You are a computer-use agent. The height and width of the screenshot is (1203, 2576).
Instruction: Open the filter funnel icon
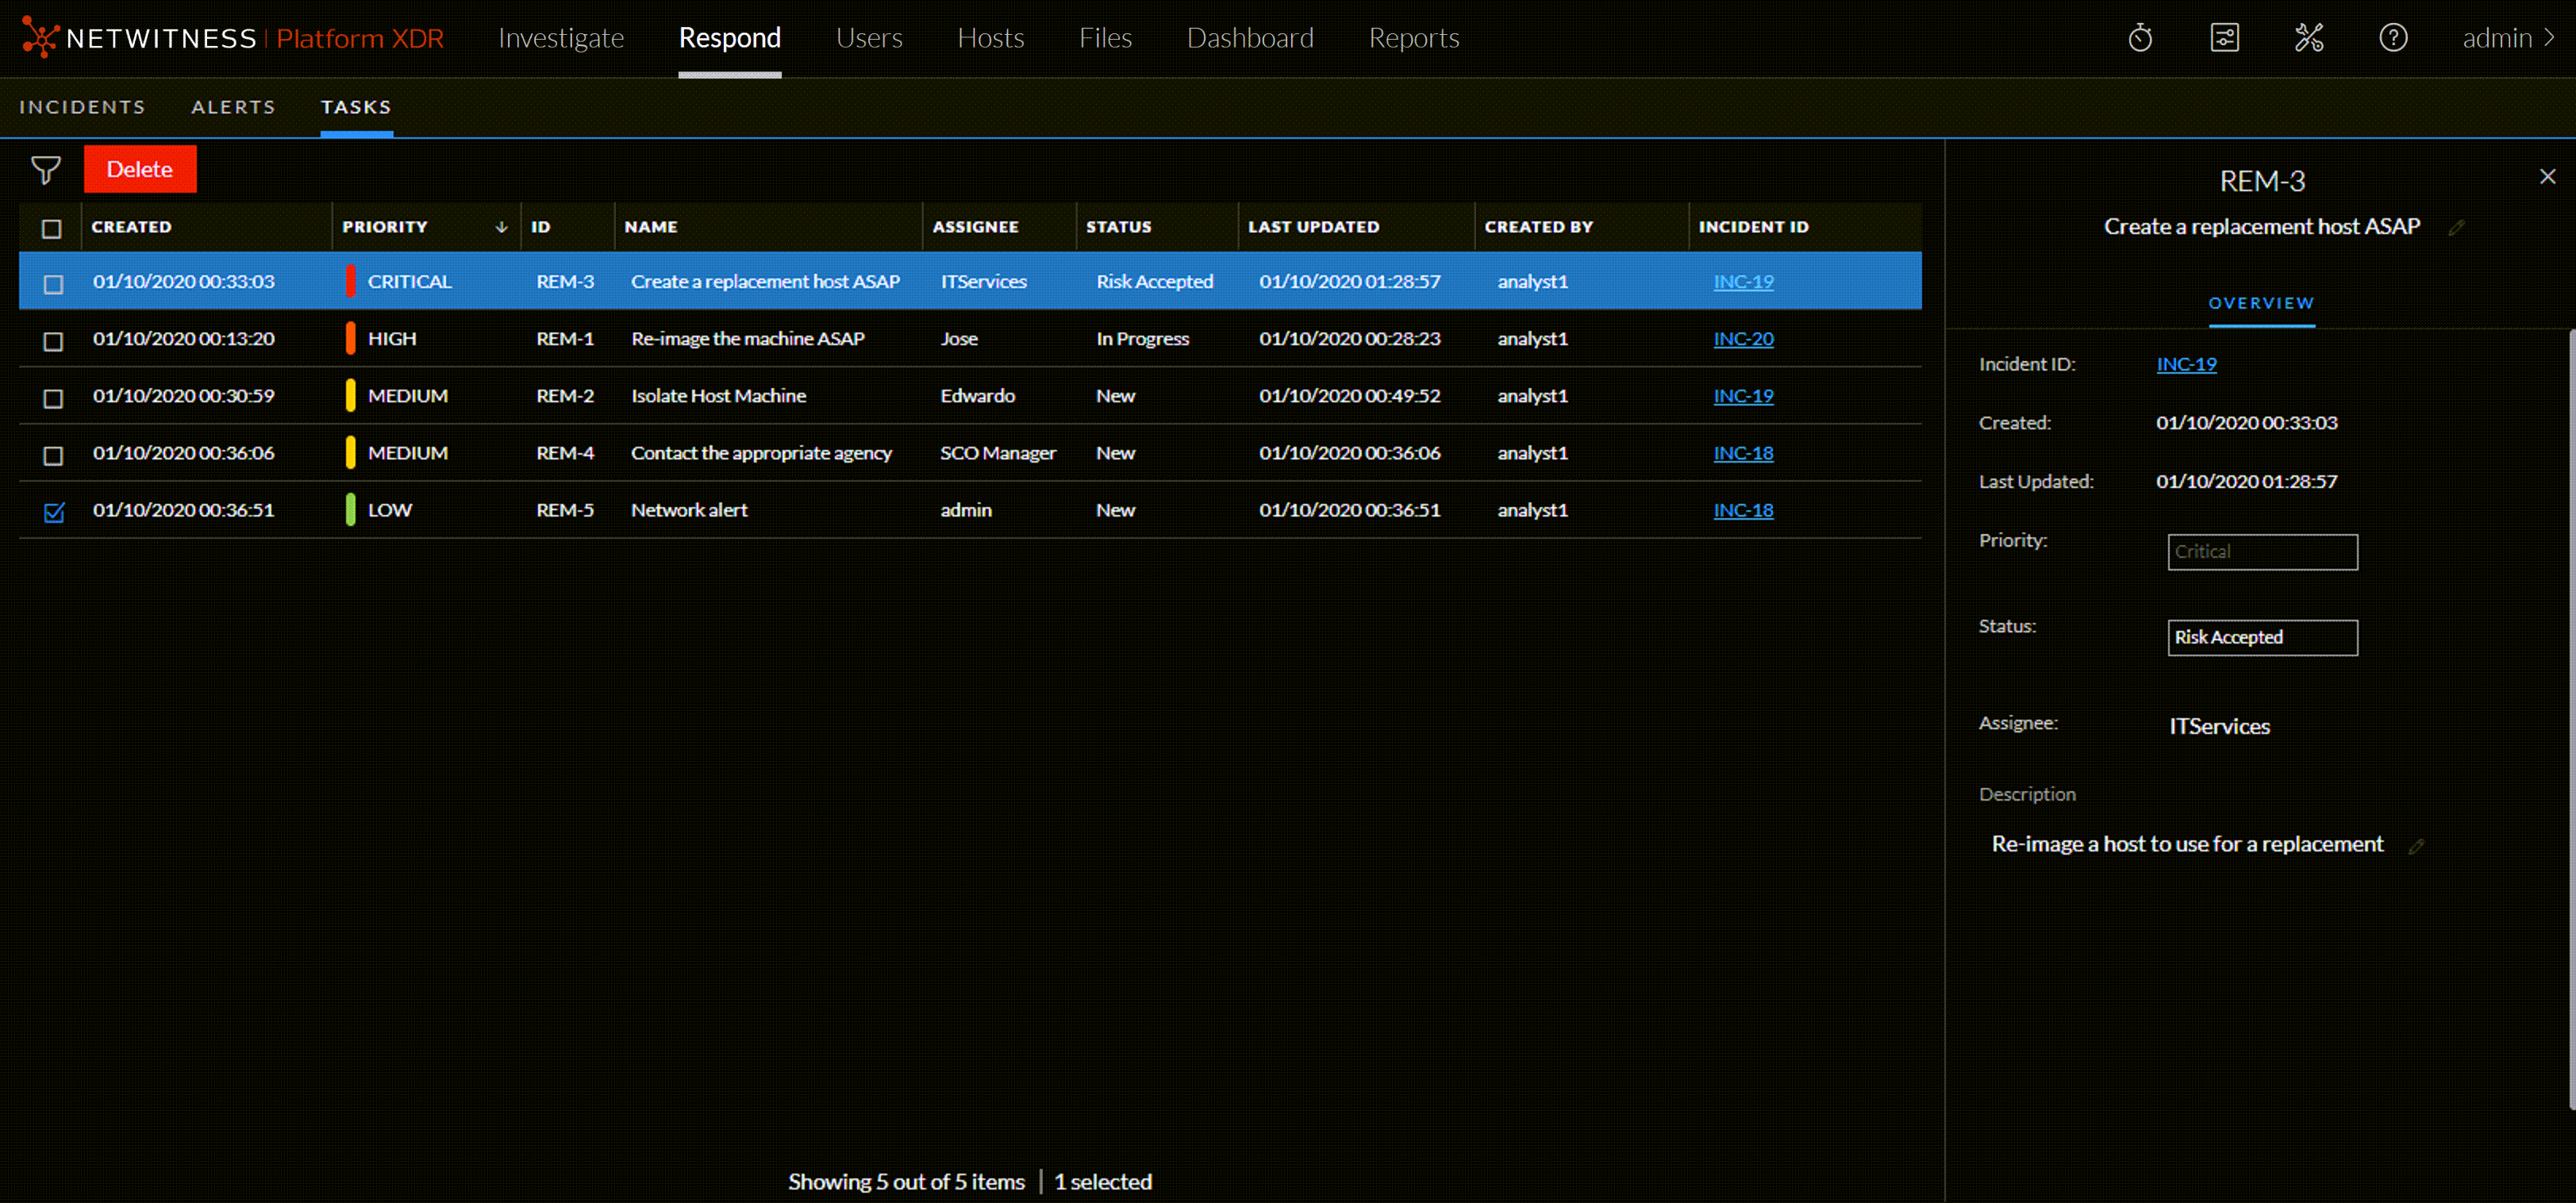(45, 170)
